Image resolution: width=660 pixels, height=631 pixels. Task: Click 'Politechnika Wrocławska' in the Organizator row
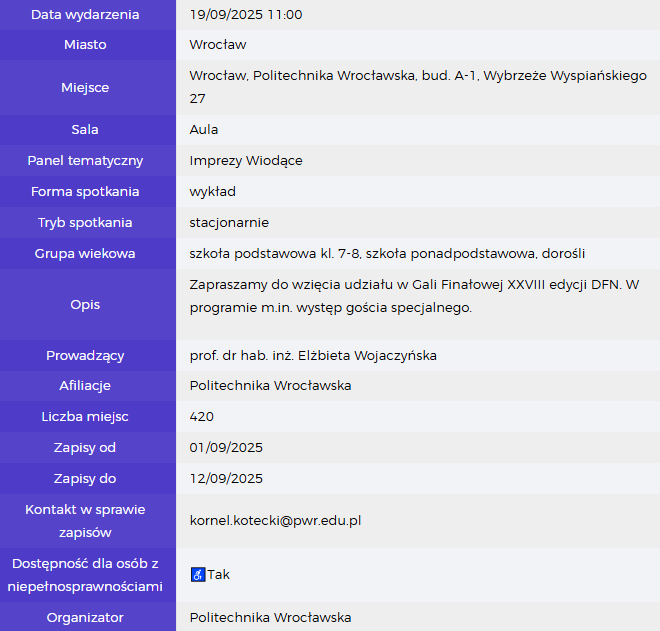tap(270, 618)
